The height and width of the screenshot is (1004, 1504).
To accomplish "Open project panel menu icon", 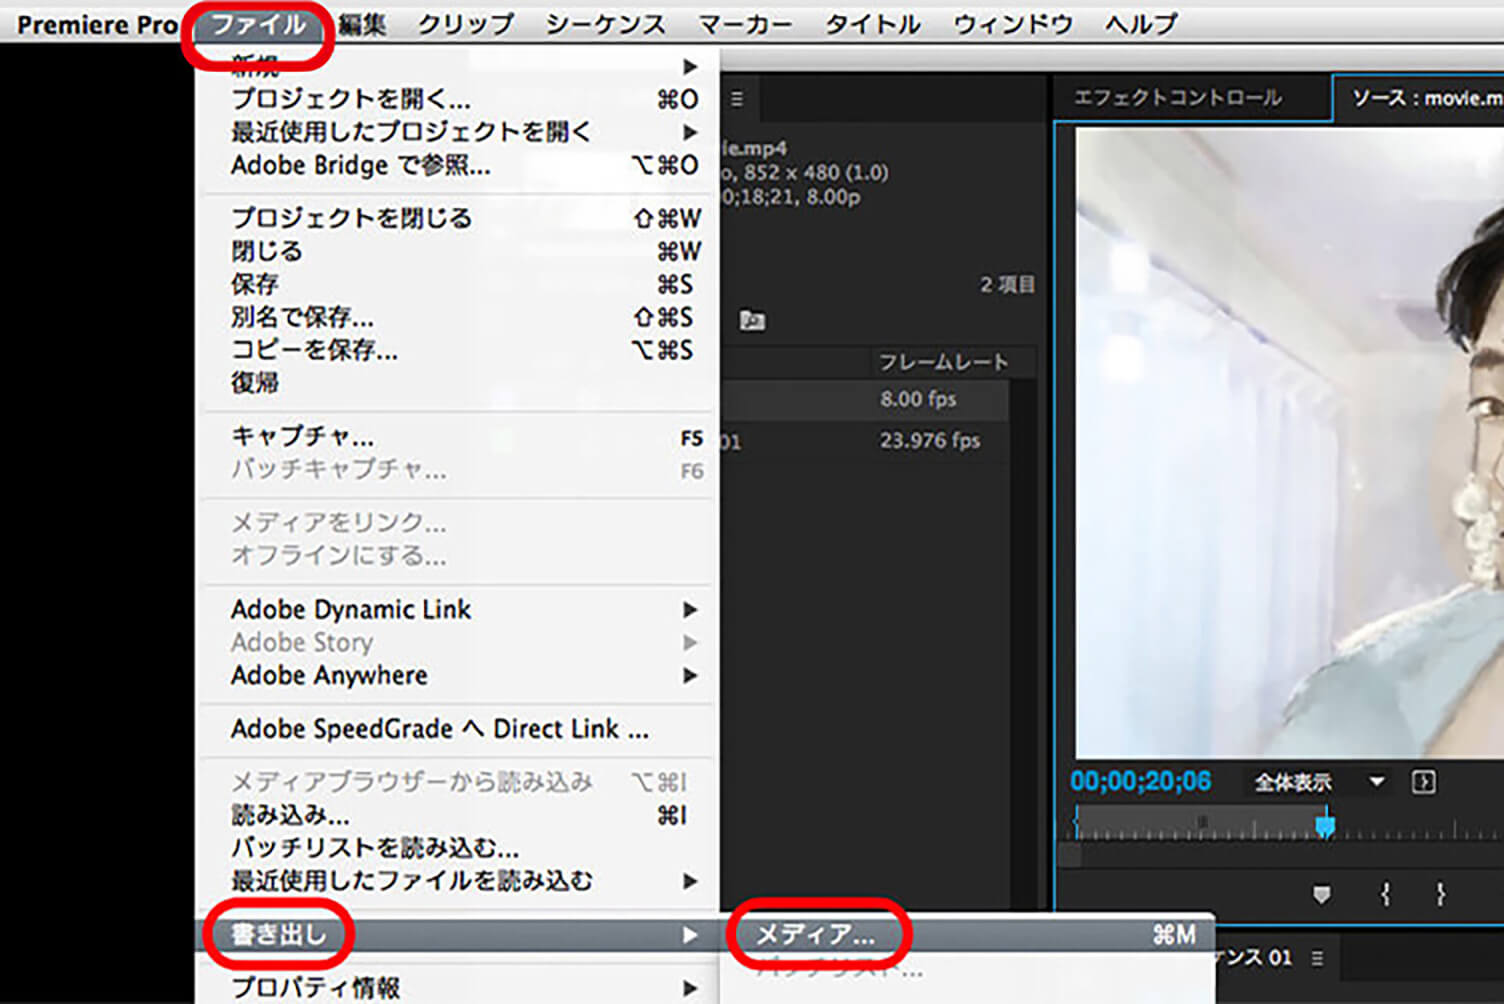I will 737,99.
